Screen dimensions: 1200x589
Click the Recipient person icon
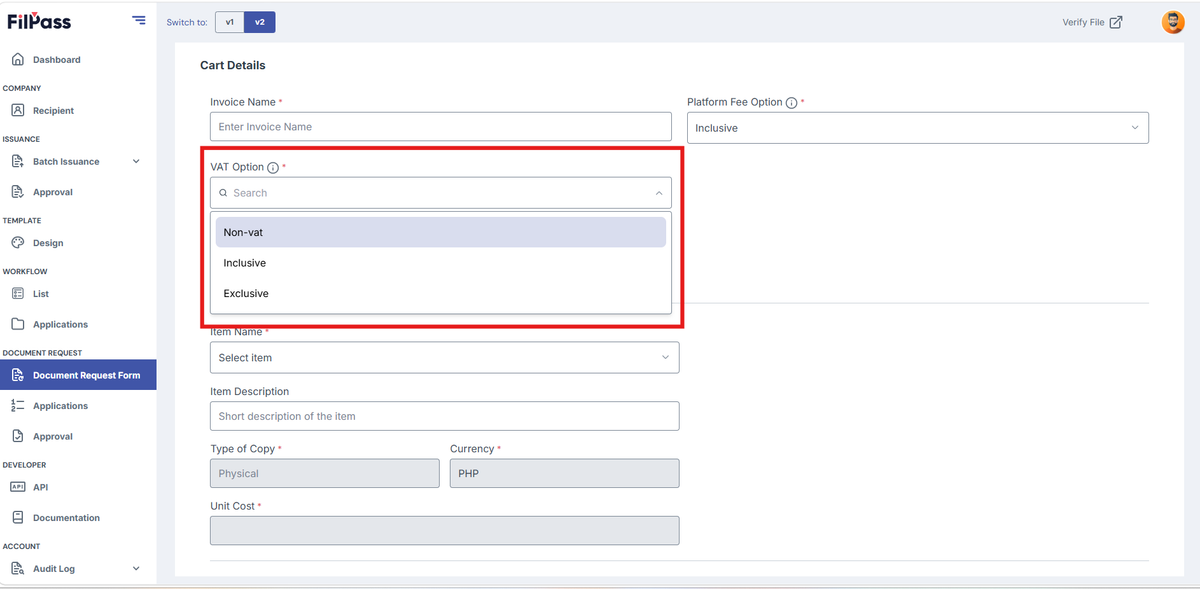(17, 111)
